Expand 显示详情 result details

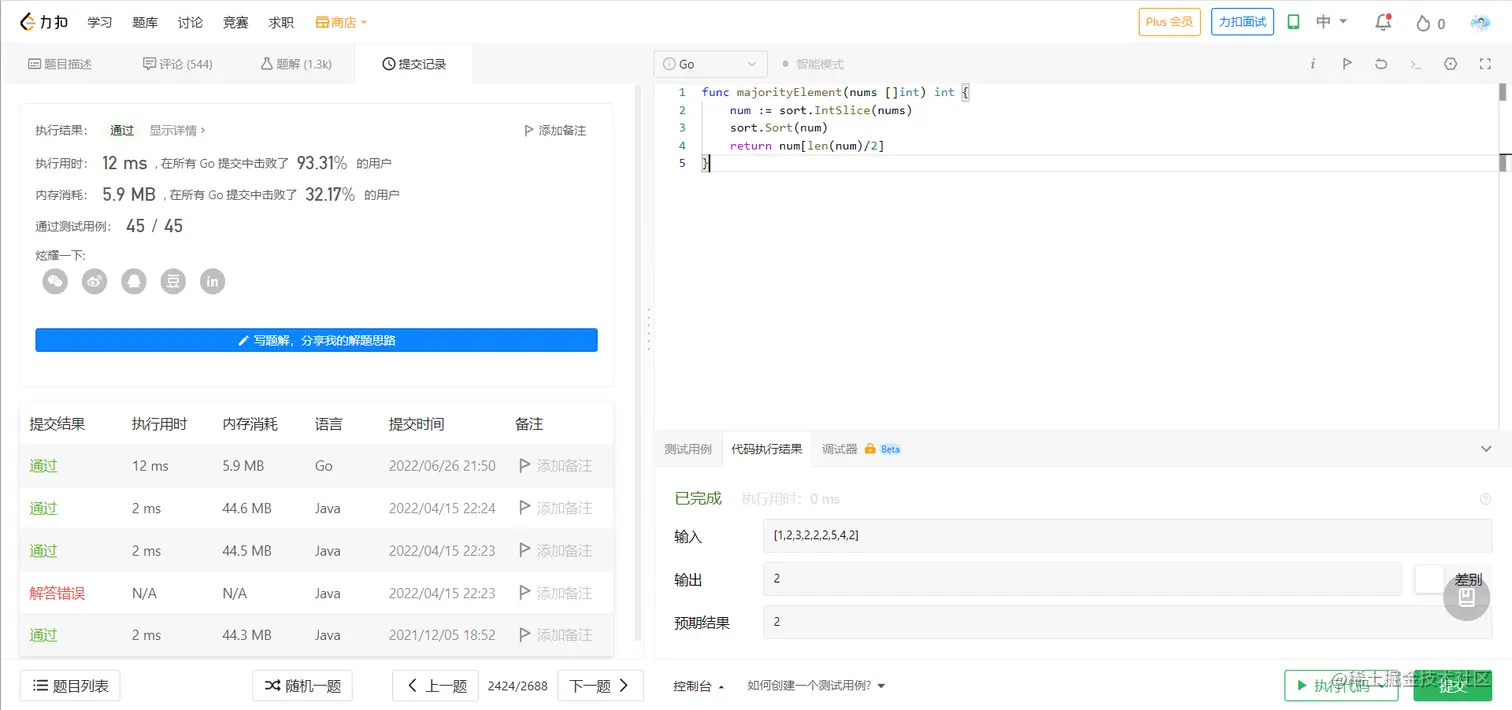coord(178,130)
